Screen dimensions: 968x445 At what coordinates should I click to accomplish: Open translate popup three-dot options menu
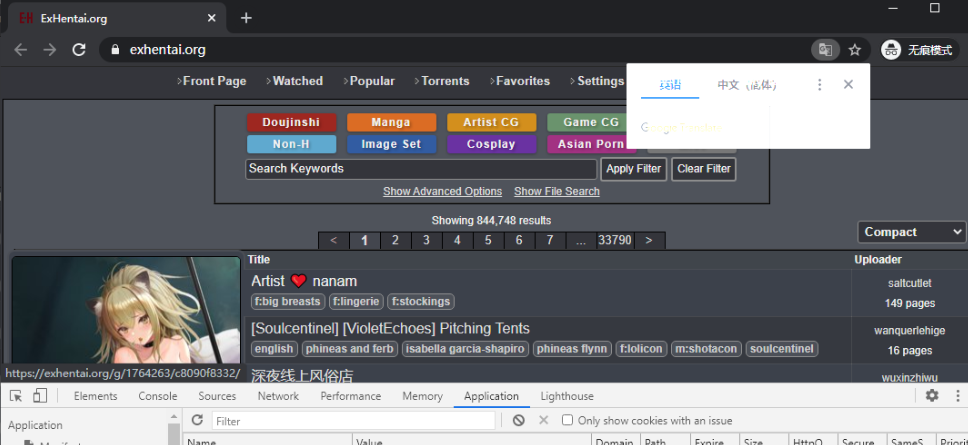[819, 85]
